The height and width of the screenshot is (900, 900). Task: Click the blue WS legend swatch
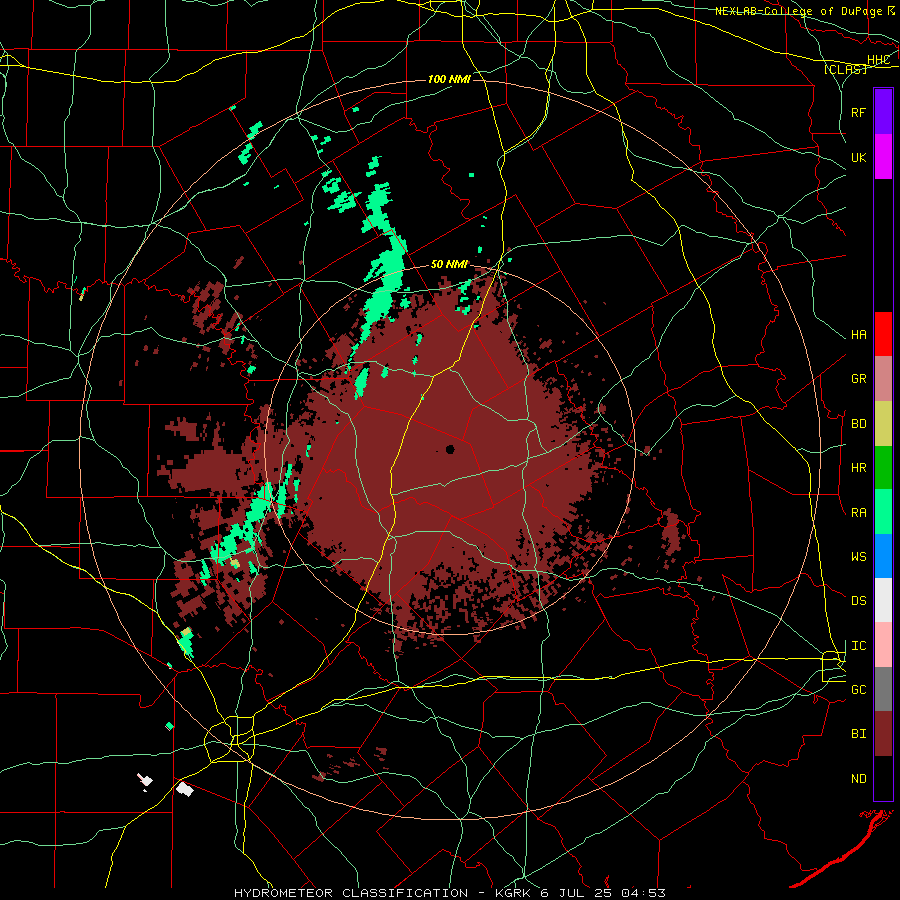click(x=883, y=556)
